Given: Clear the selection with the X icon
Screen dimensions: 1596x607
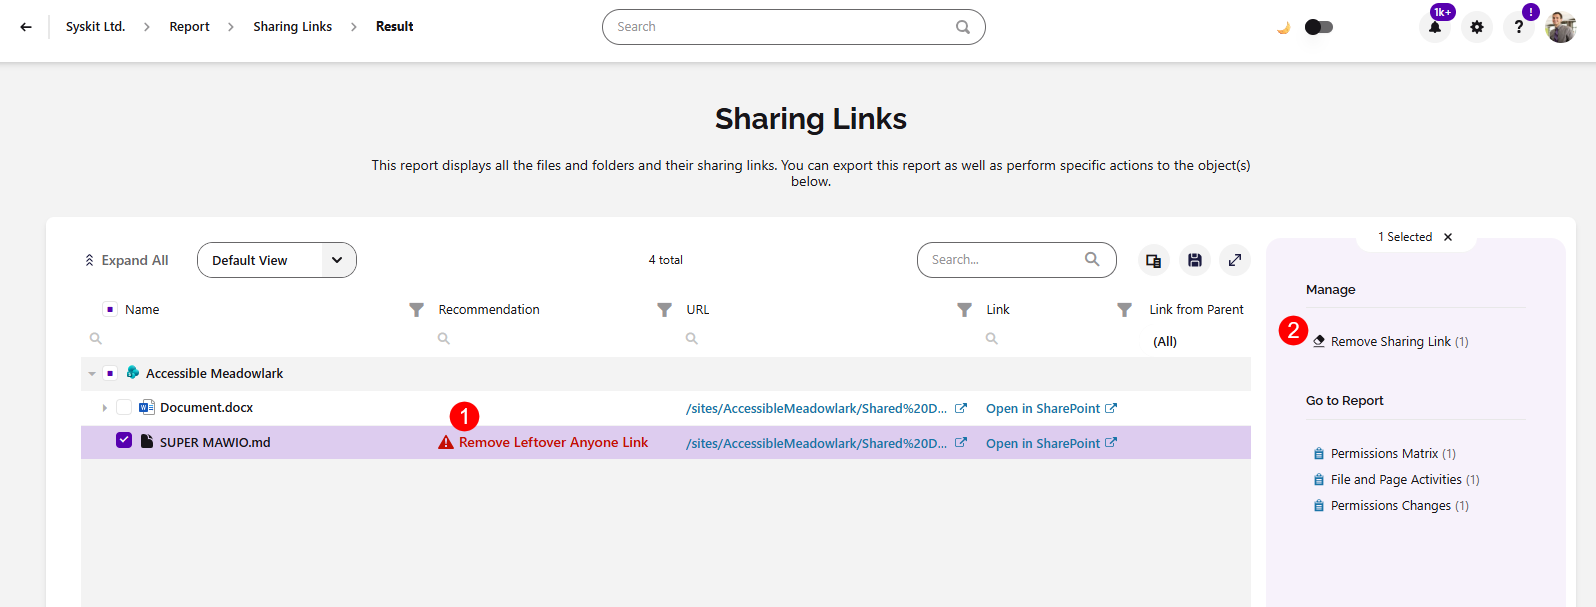Looking at the screenshot, I should point(1447,237).
